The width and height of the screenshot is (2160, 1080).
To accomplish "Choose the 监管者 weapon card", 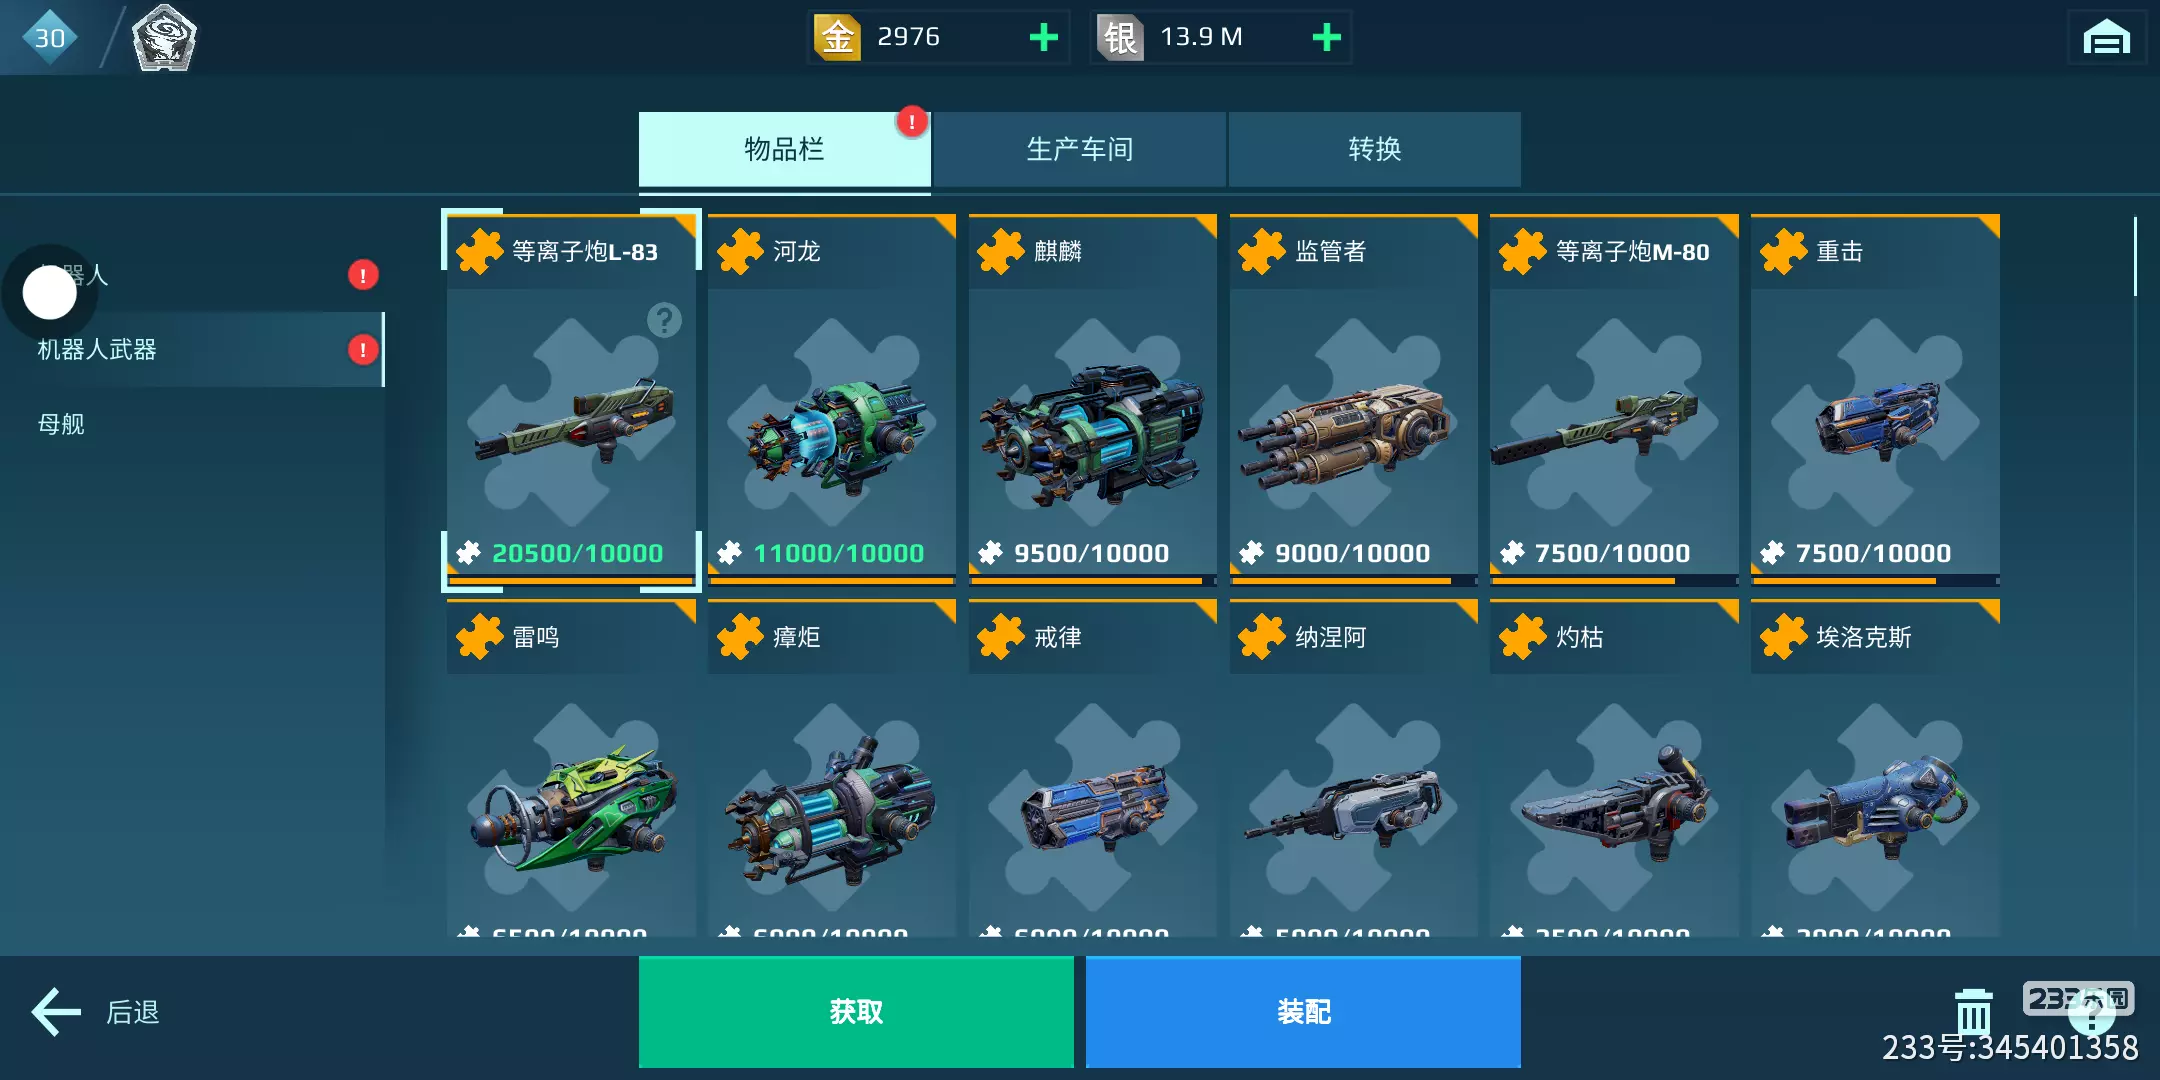I will (x=1353, y=400).
